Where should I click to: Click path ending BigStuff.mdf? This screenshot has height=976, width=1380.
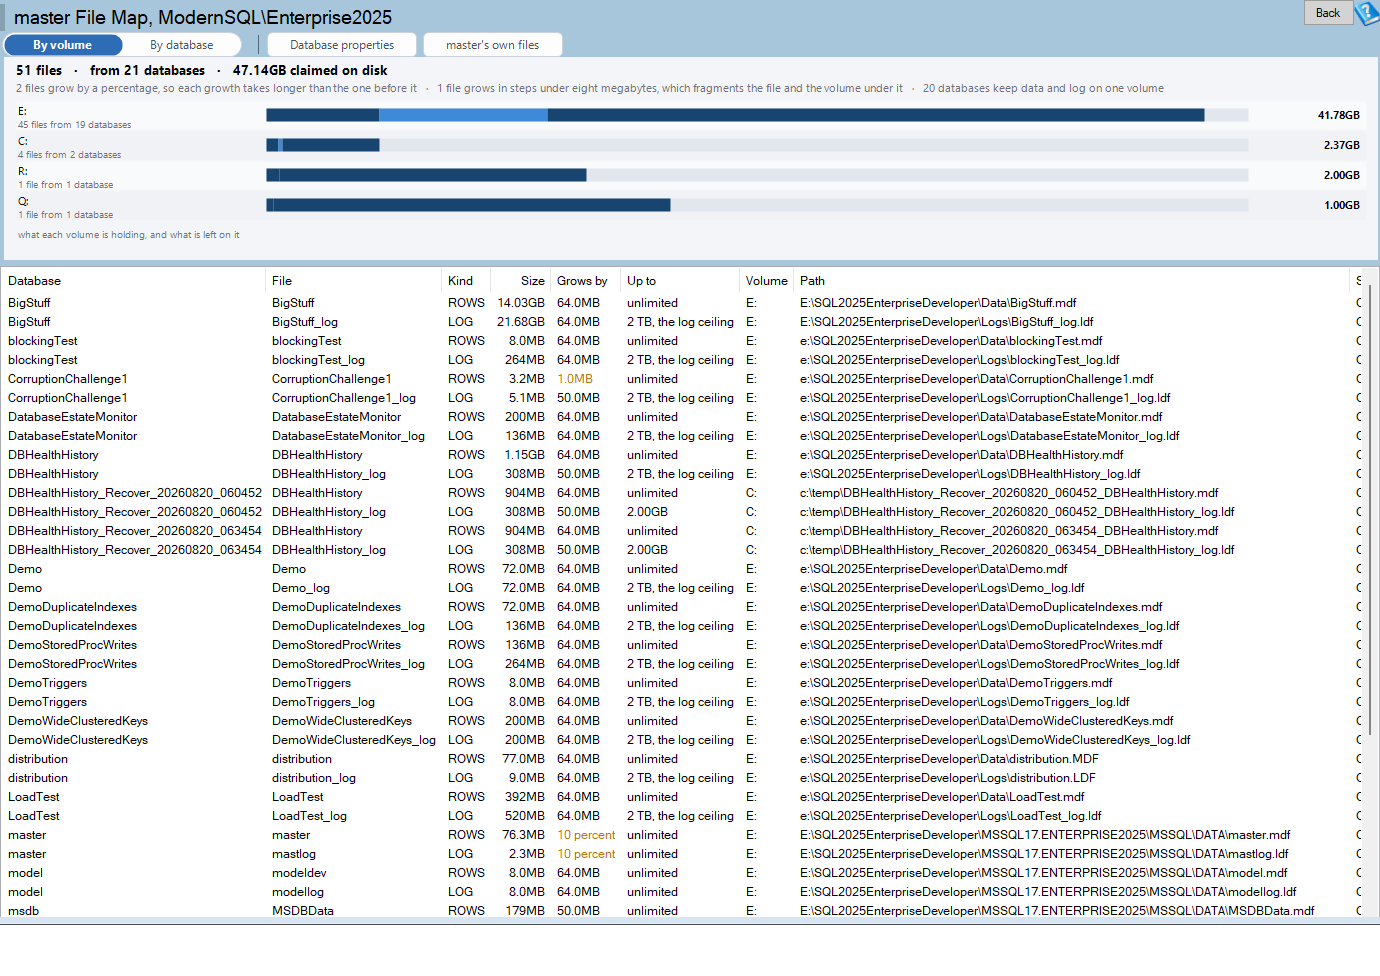938,303
